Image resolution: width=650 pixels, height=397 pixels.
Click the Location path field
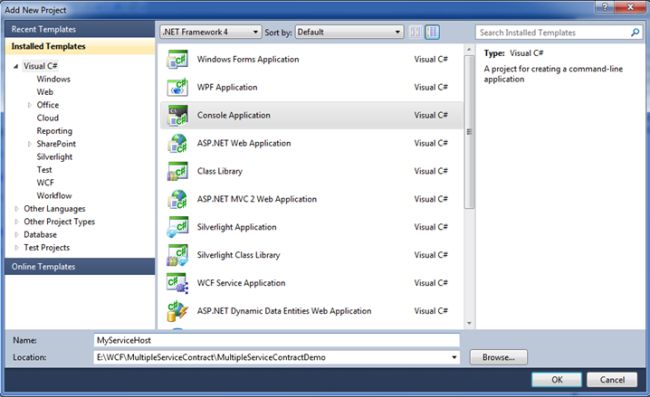[276, 357]
